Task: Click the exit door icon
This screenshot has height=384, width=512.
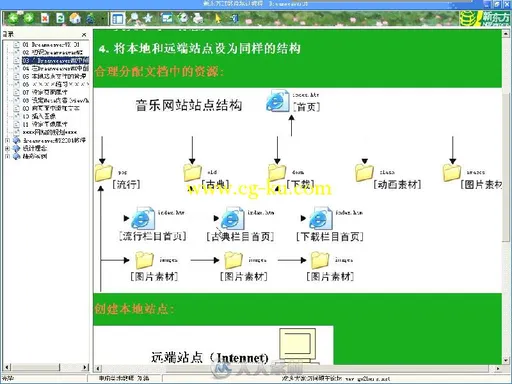Action: pos(234,18)
